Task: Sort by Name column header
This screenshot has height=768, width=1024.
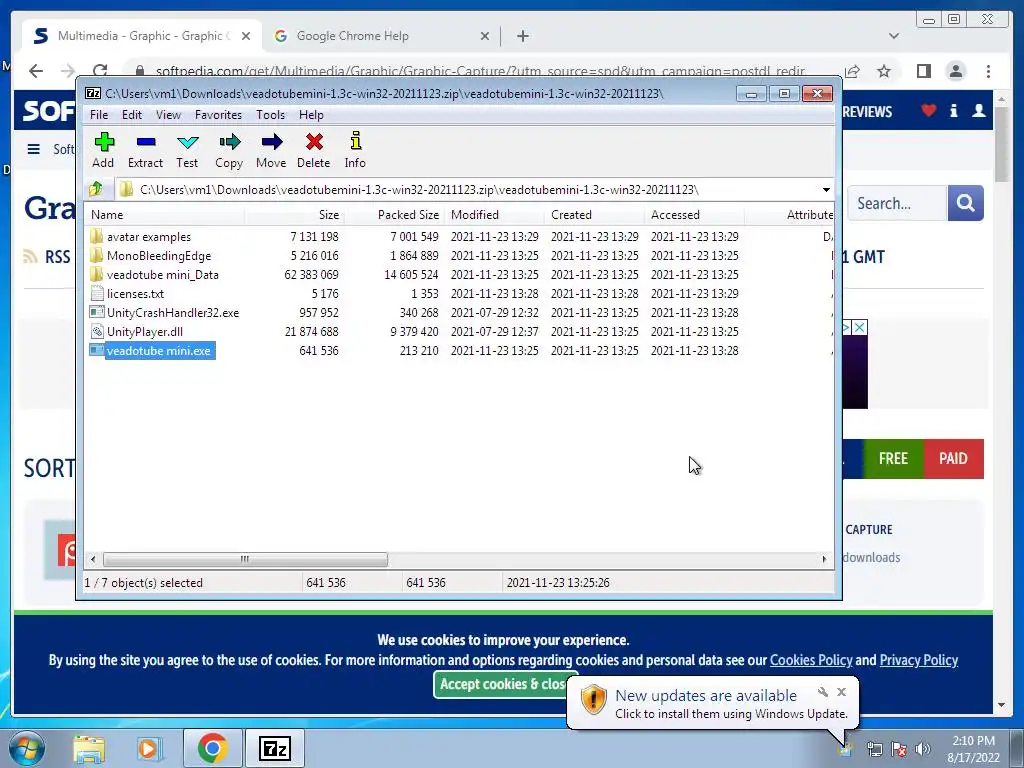Action: point(165,215)
